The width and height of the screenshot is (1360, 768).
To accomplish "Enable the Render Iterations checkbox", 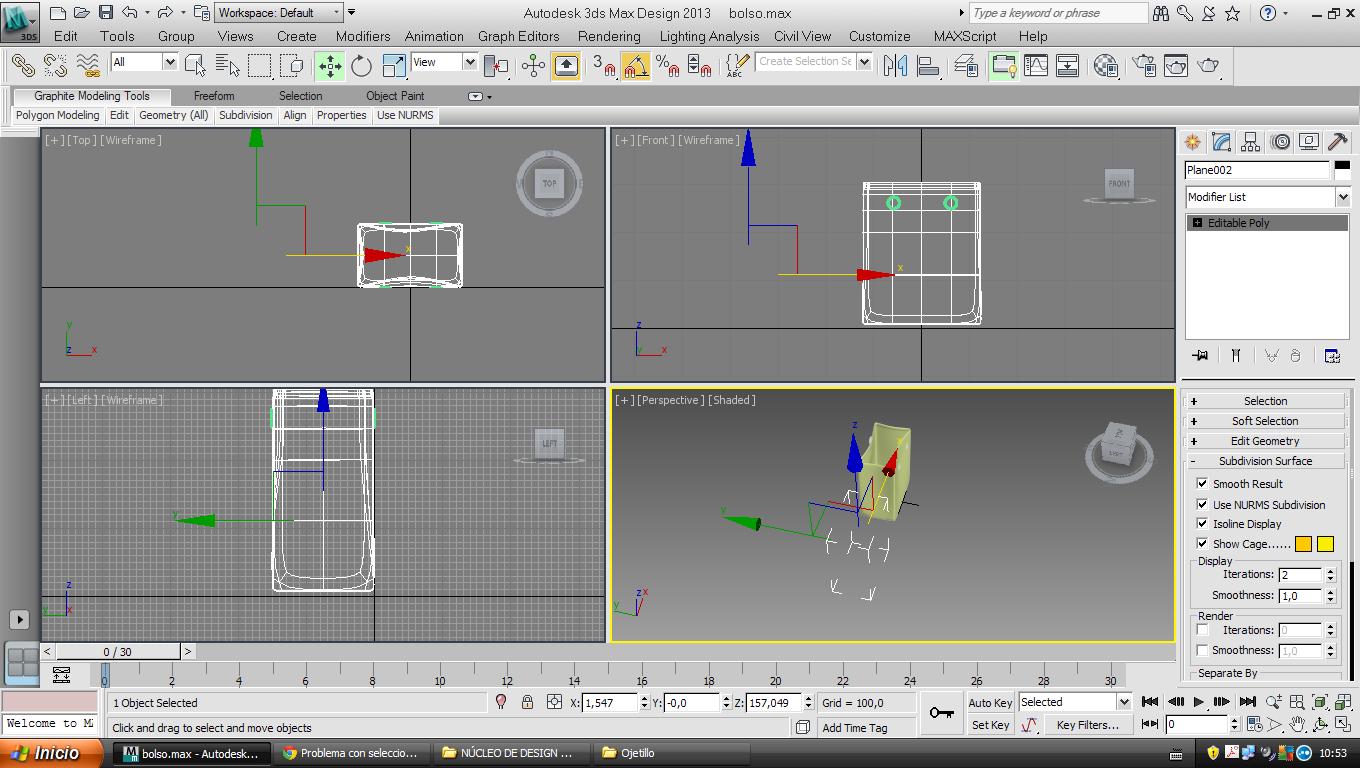I will coord(1202,630).
